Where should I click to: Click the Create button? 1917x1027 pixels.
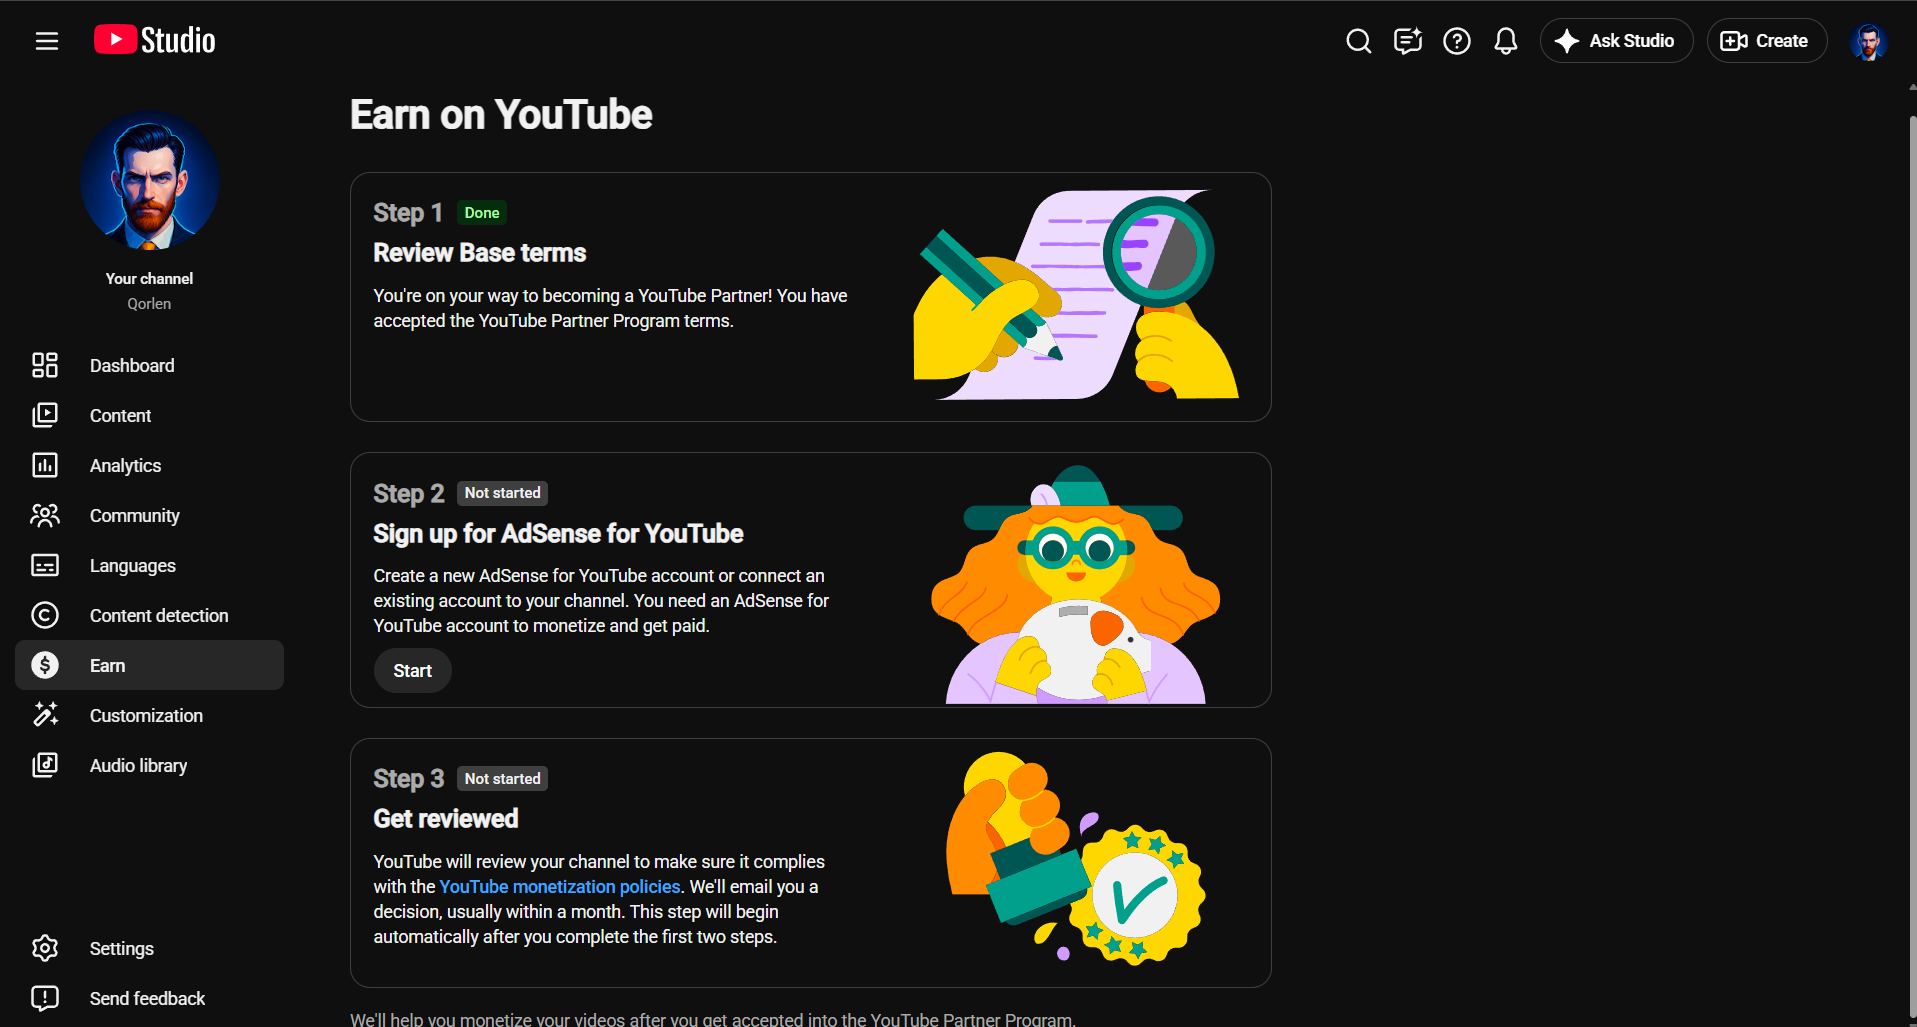point(1766,41)
